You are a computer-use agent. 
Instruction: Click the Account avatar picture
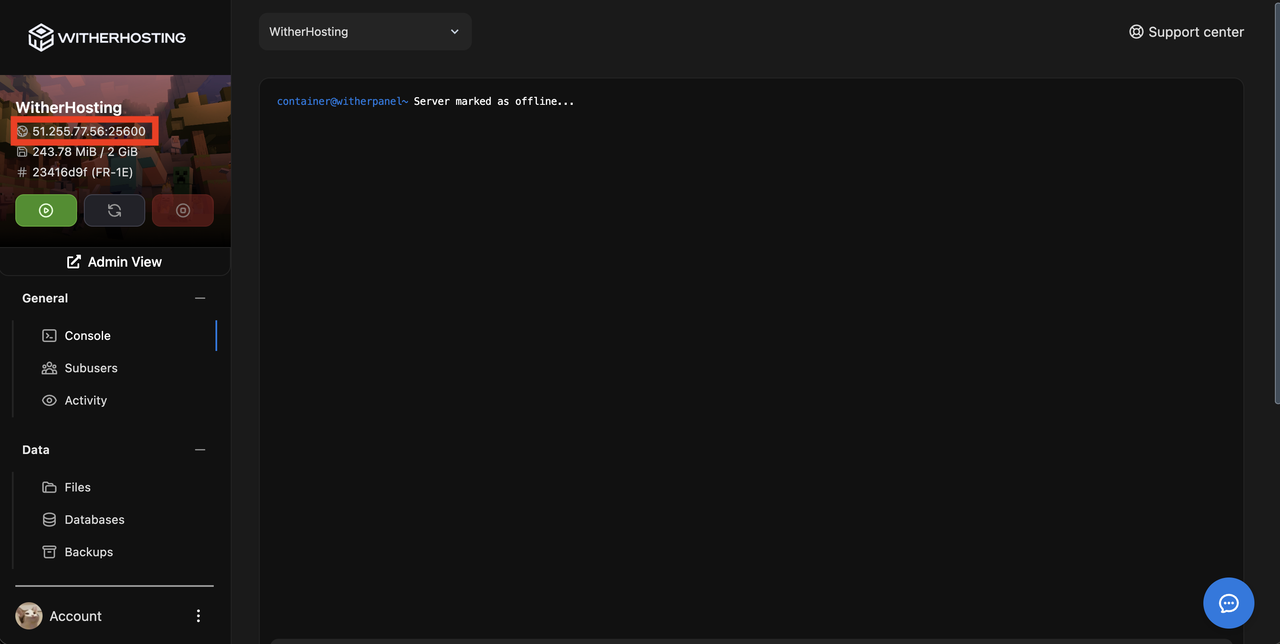click(x=29, y=616)
